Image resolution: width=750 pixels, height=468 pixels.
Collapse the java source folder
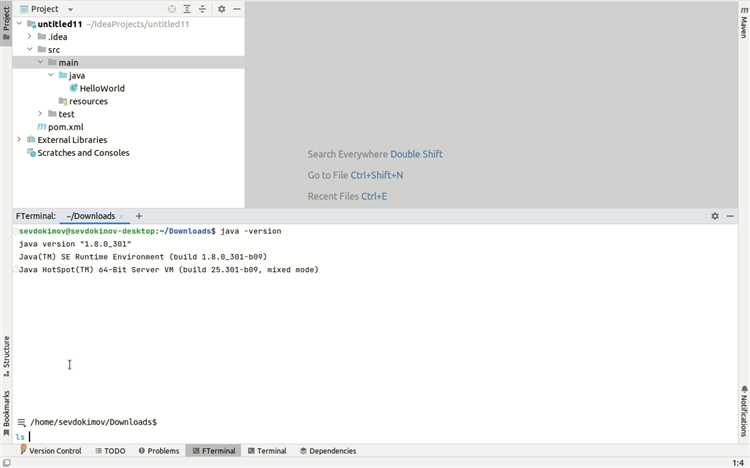tap(51, 75)
